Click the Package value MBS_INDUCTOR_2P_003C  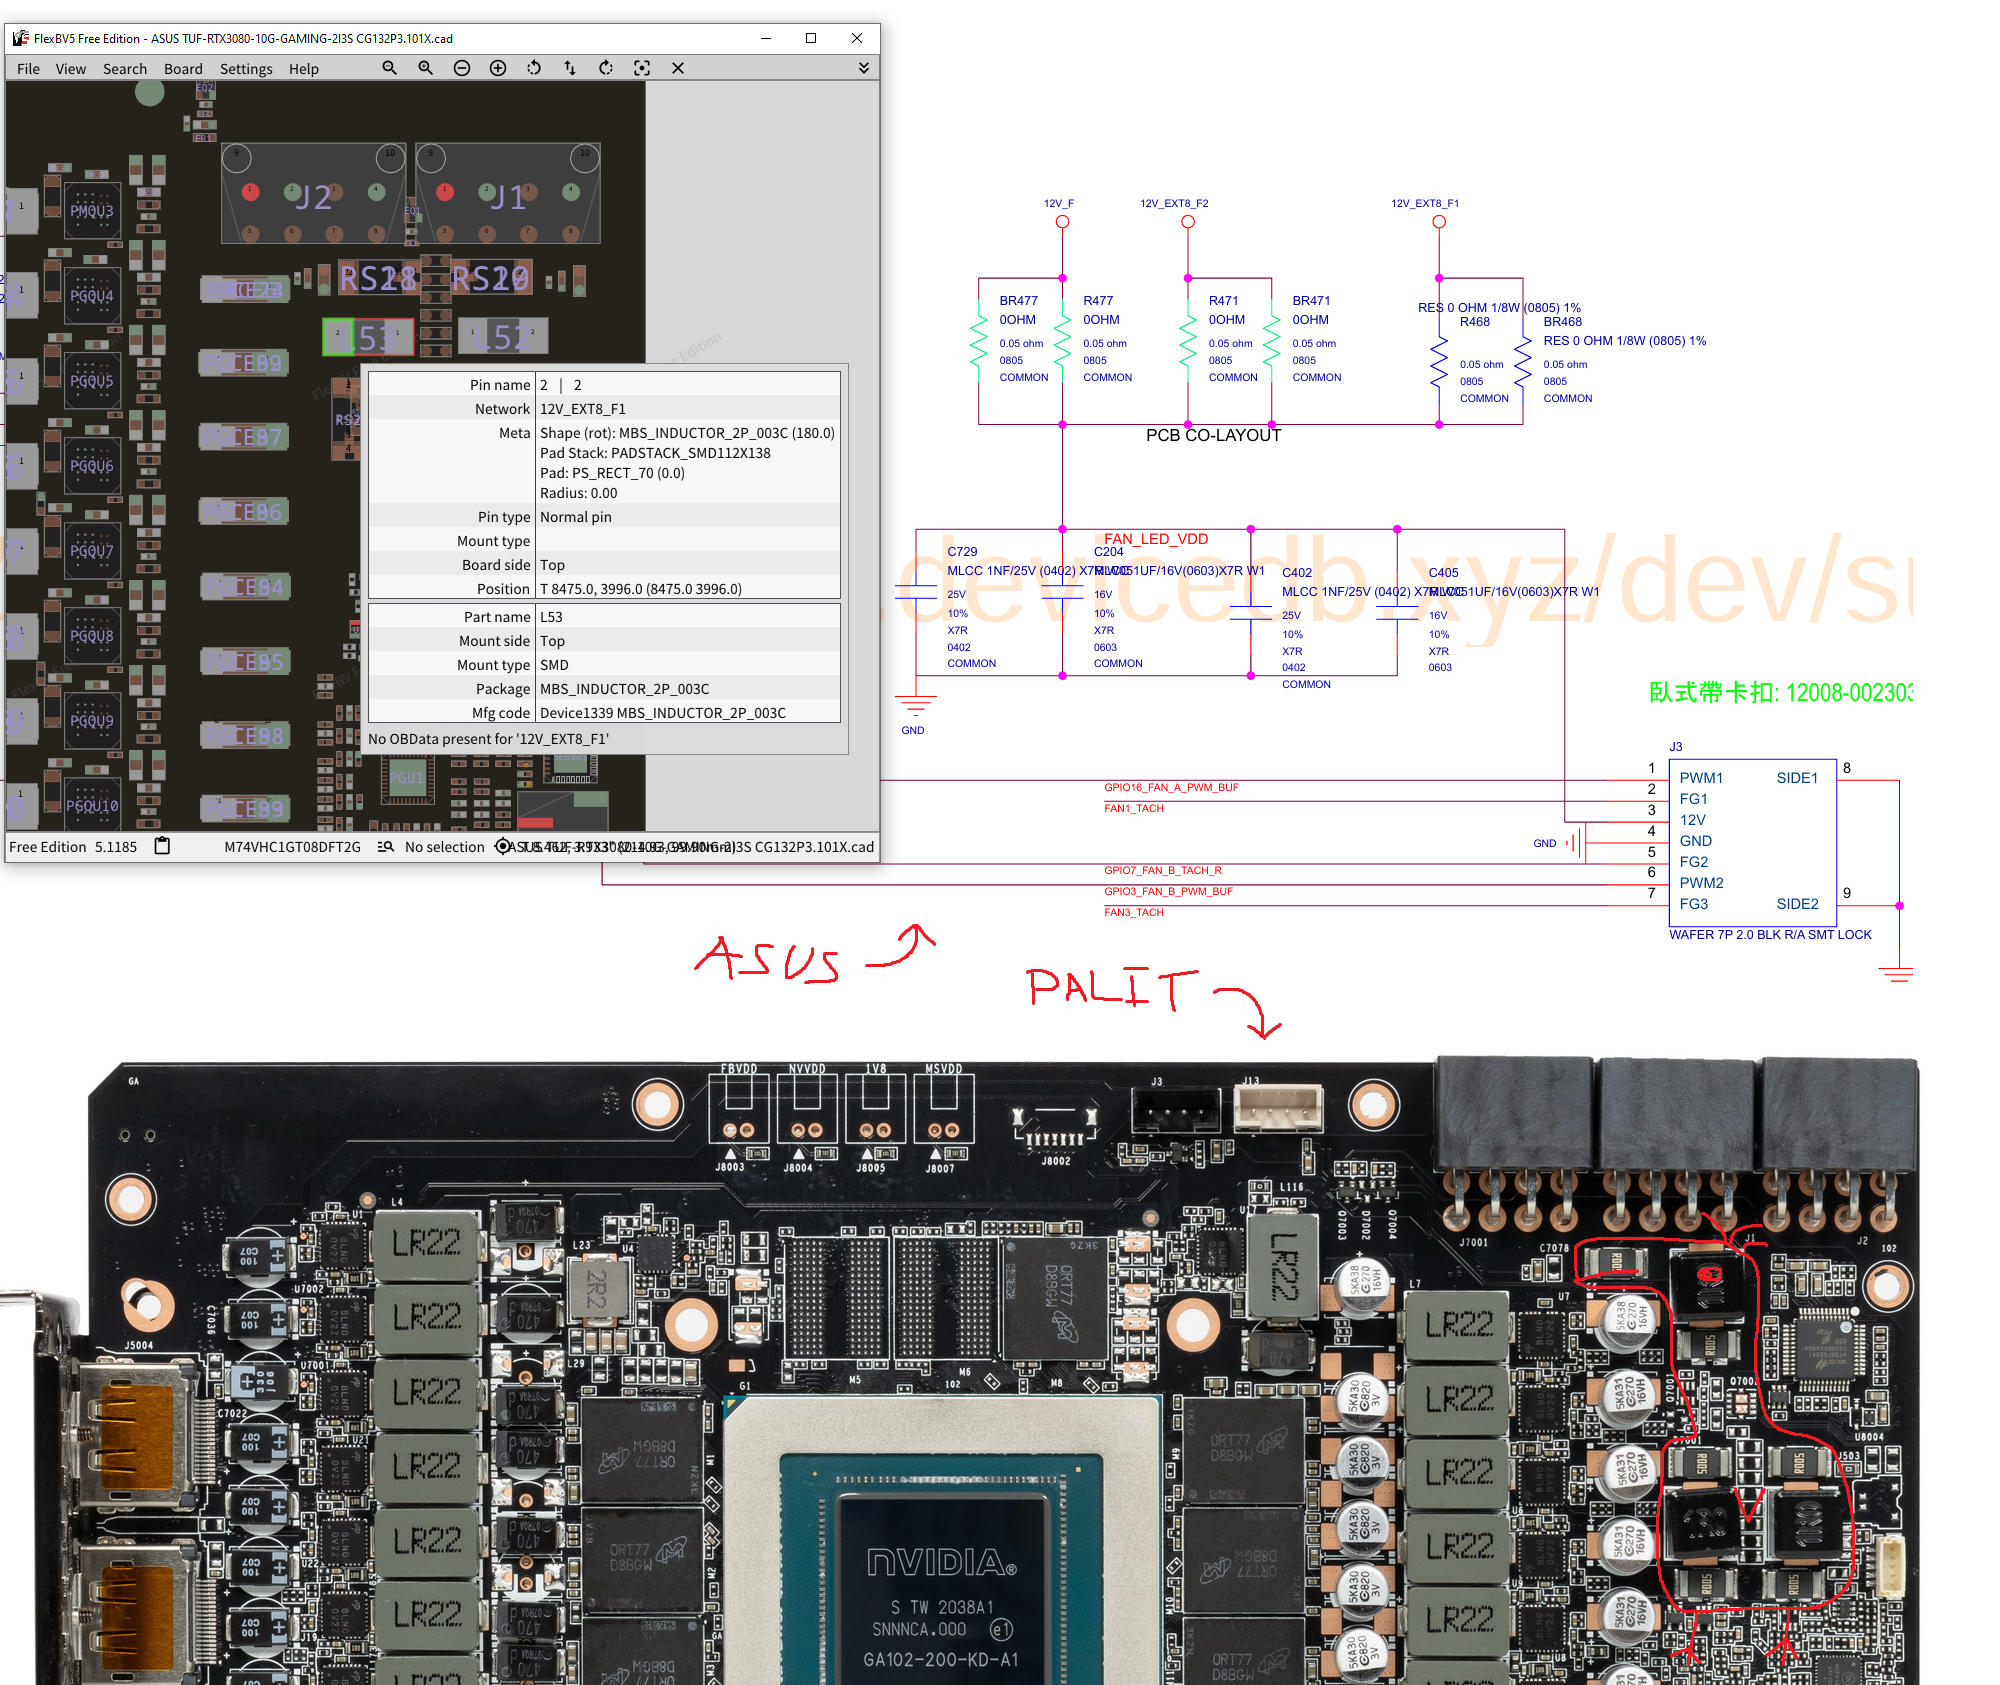(x=625, y=689)
